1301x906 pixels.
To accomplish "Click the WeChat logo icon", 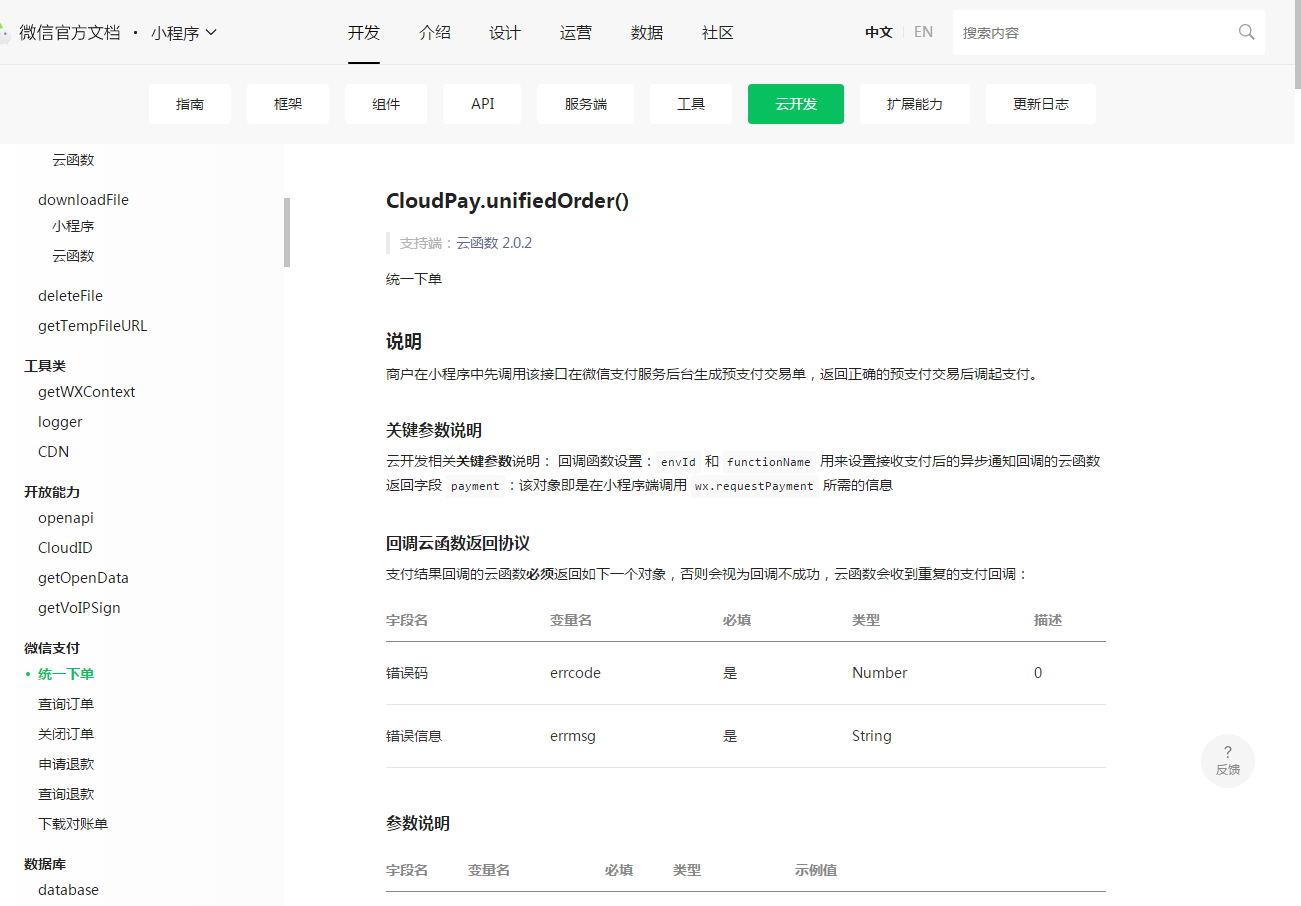I will pos(4,33).
